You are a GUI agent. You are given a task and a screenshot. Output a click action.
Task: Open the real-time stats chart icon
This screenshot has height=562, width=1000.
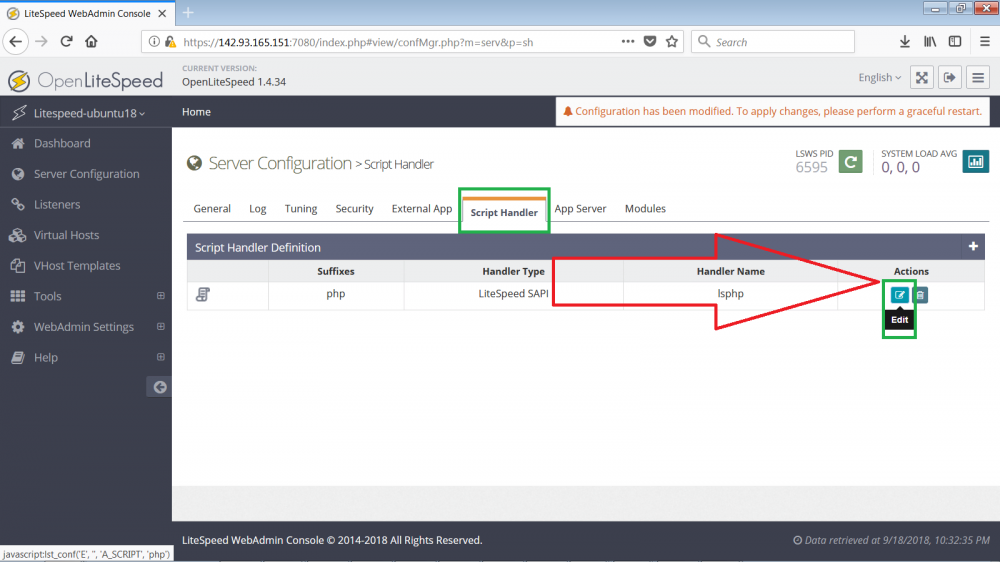(x=975, y=162)
